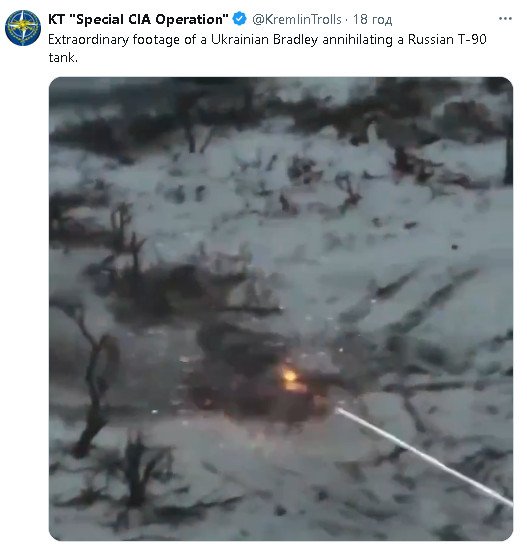The height and width of the screenshot is (551, 527).
Task: Click the white tracer streak in footage
Action: 424,458
